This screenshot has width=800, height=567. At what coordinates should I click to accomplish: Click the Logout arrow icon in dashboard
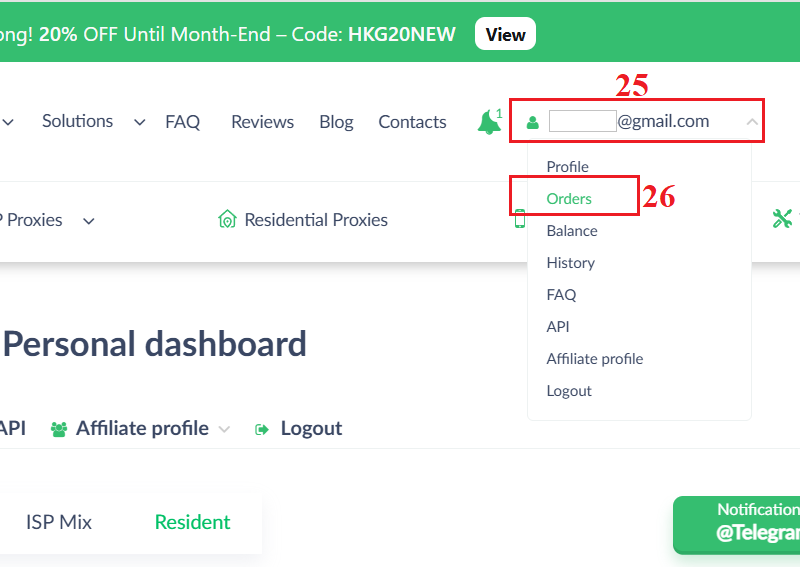coord(263,429)
